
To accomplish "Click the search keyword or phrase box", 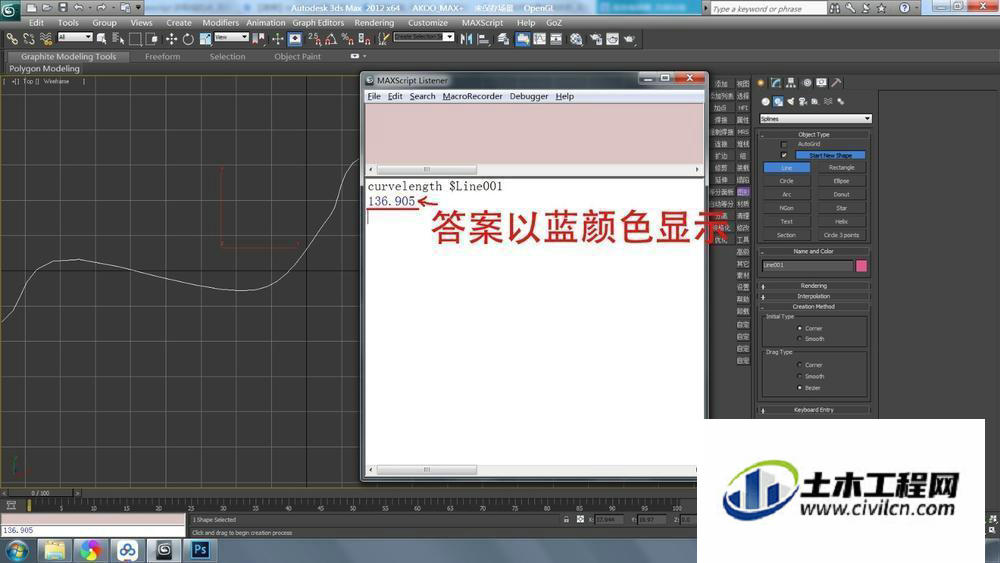I will tap(768, 8).
